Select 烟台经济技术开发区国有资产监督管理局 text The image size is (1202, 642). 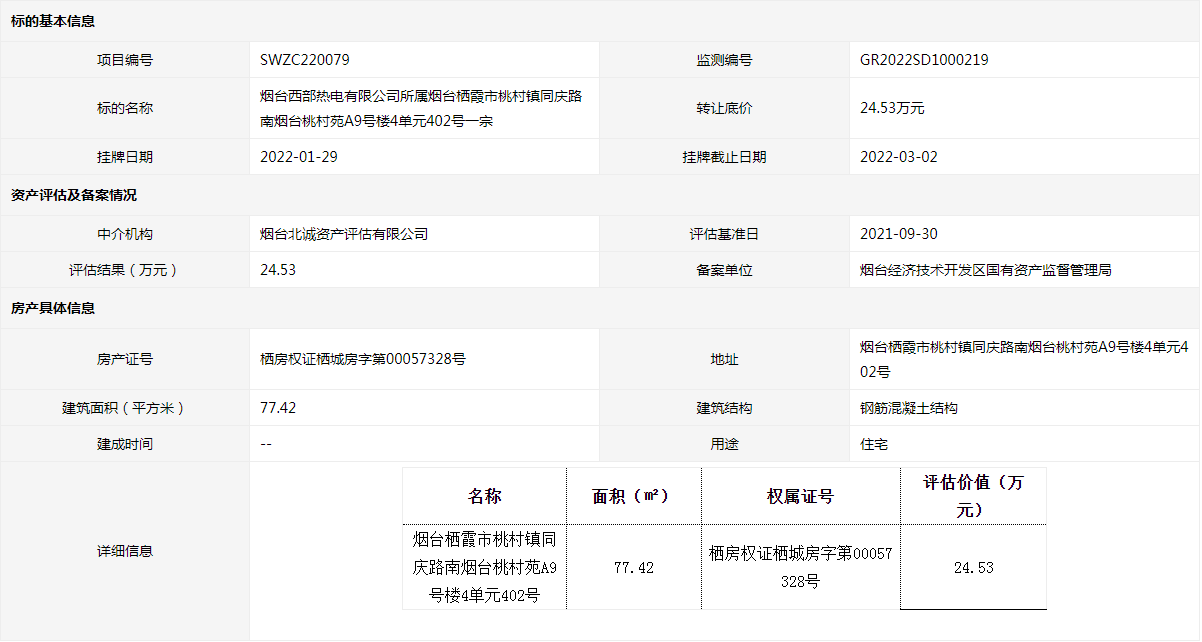point(986,270)
